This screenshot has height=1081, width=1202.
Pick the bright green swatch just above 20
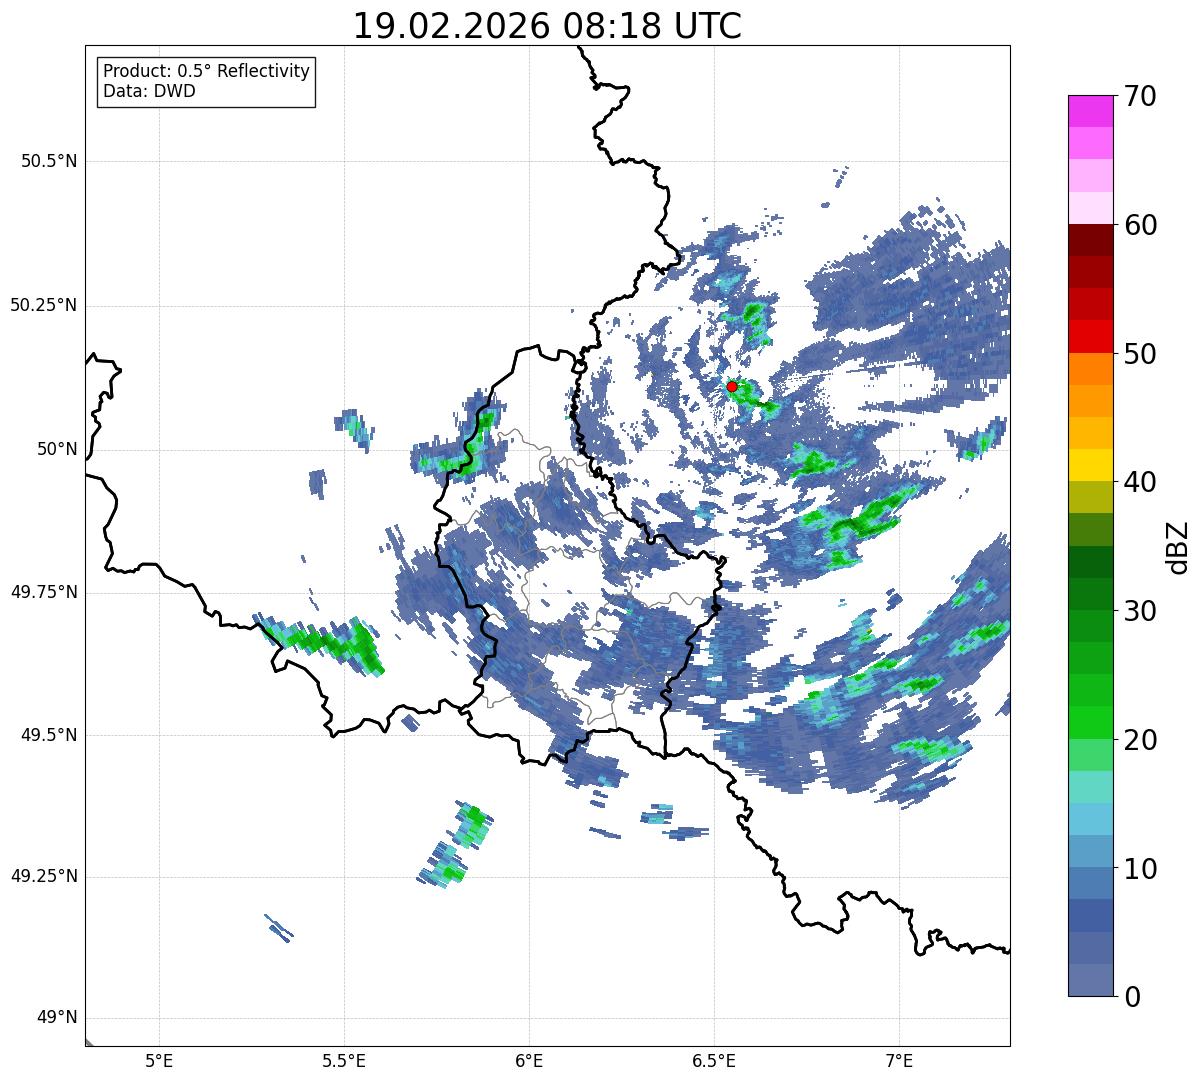click(x=1090, y=722)
